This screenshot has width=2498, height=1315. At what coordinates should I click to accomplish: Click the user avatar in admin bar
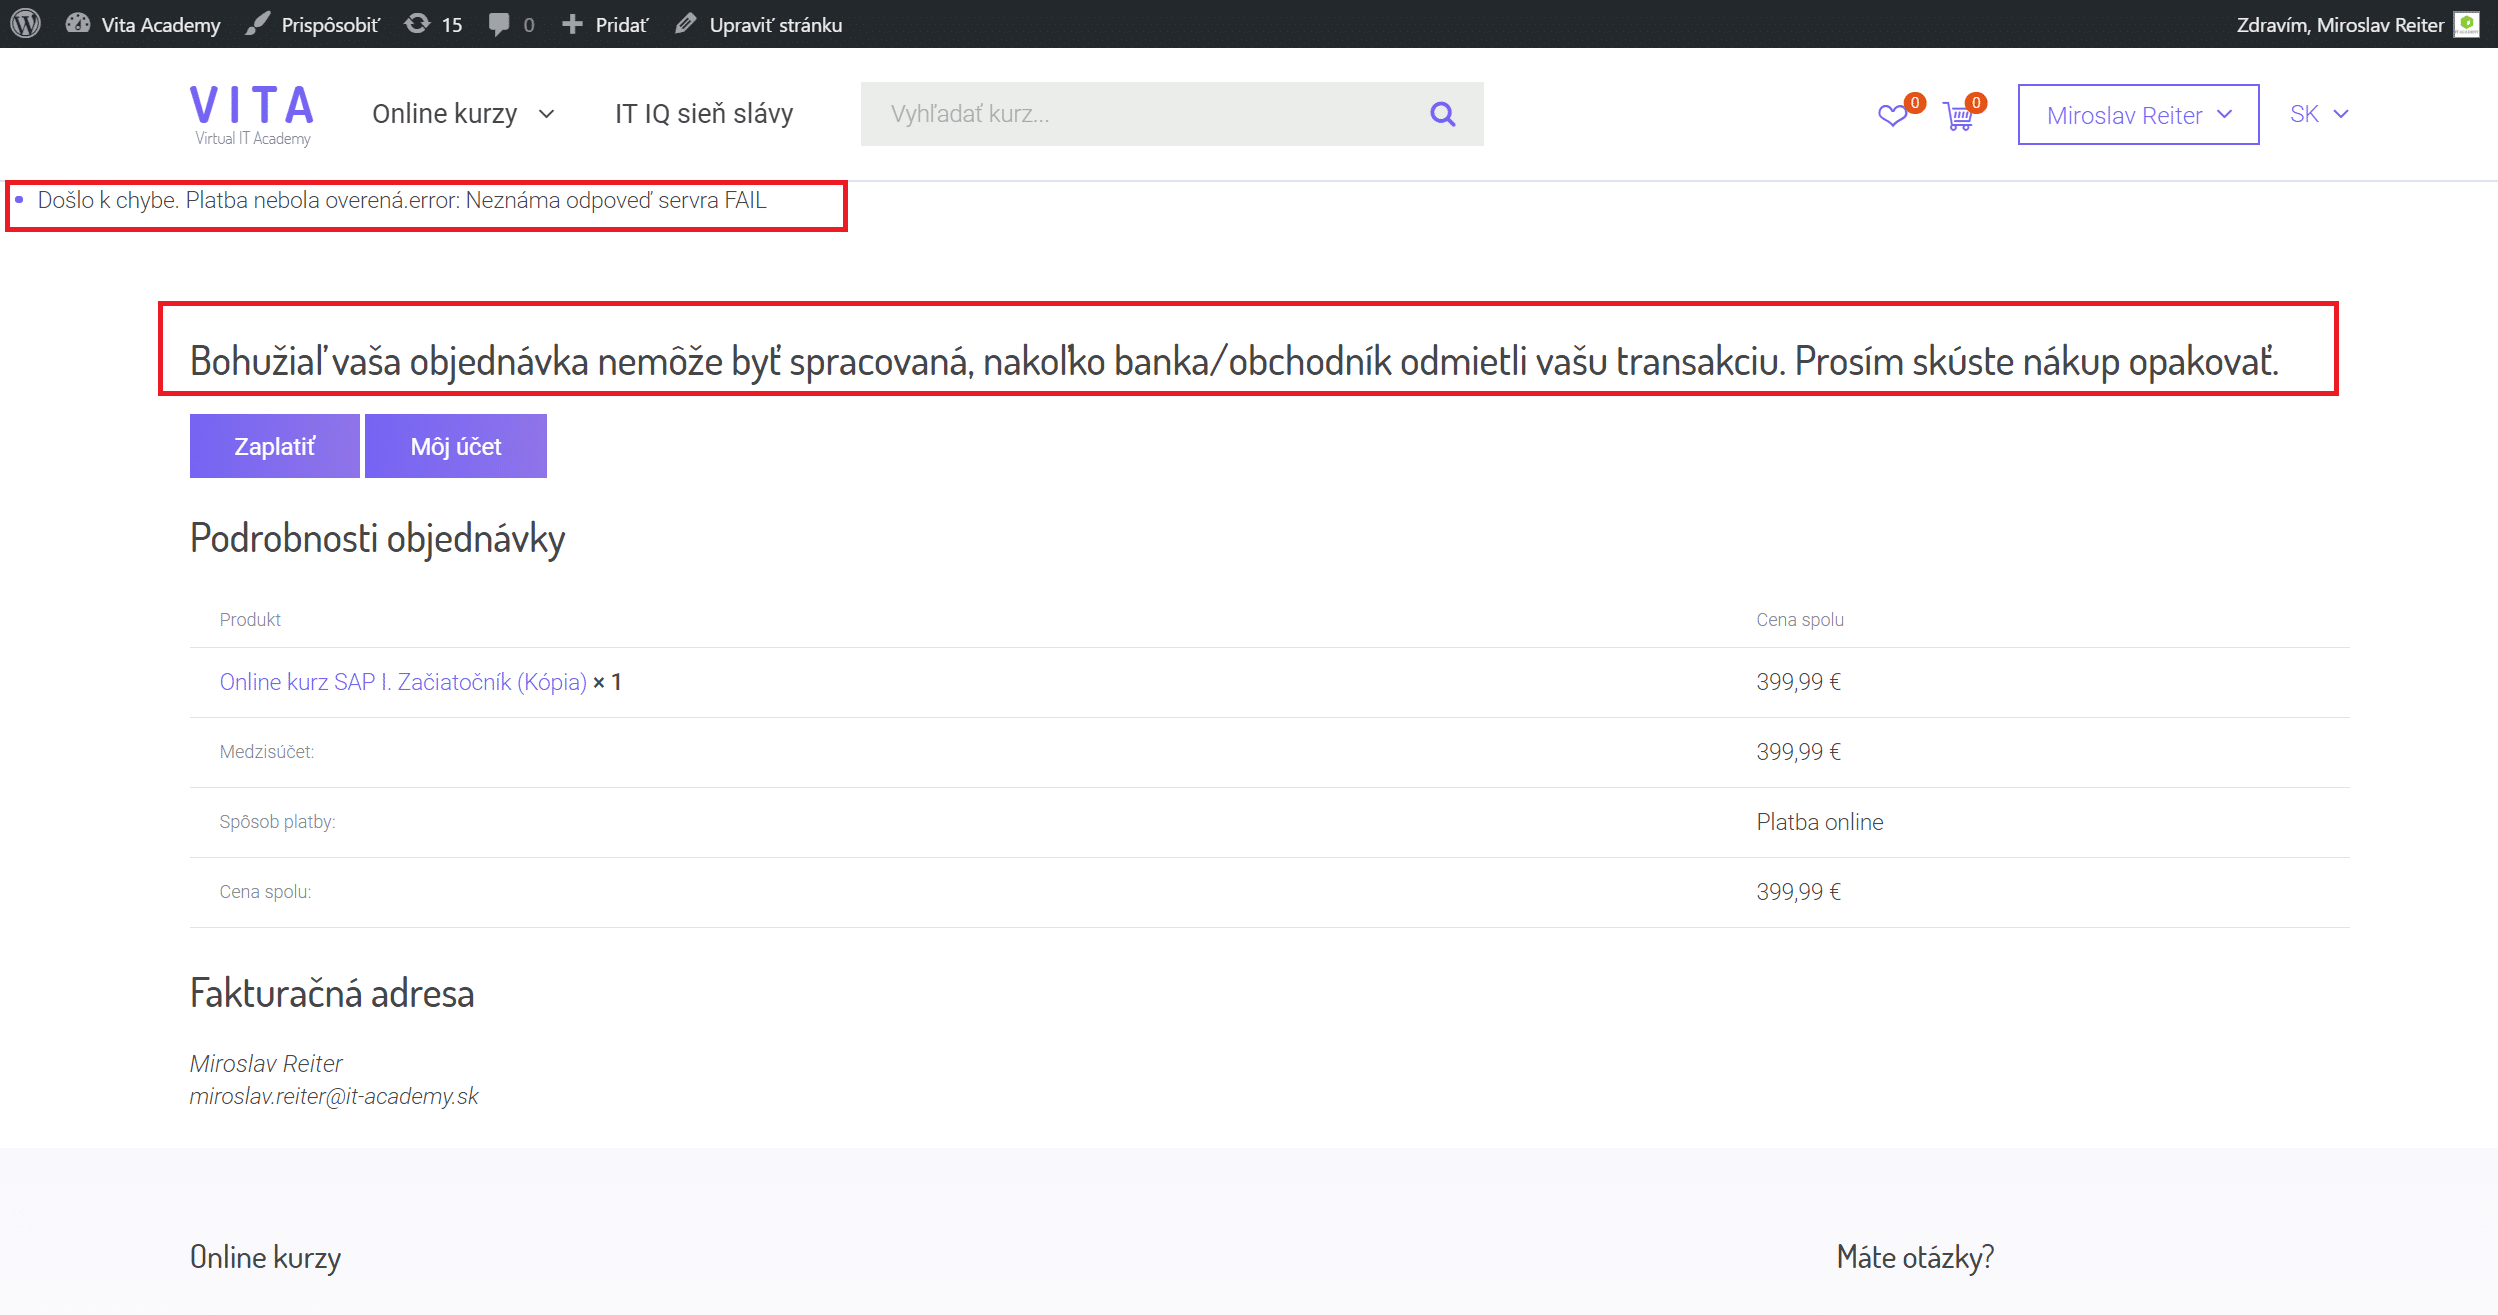click(x=2467, y=24)
